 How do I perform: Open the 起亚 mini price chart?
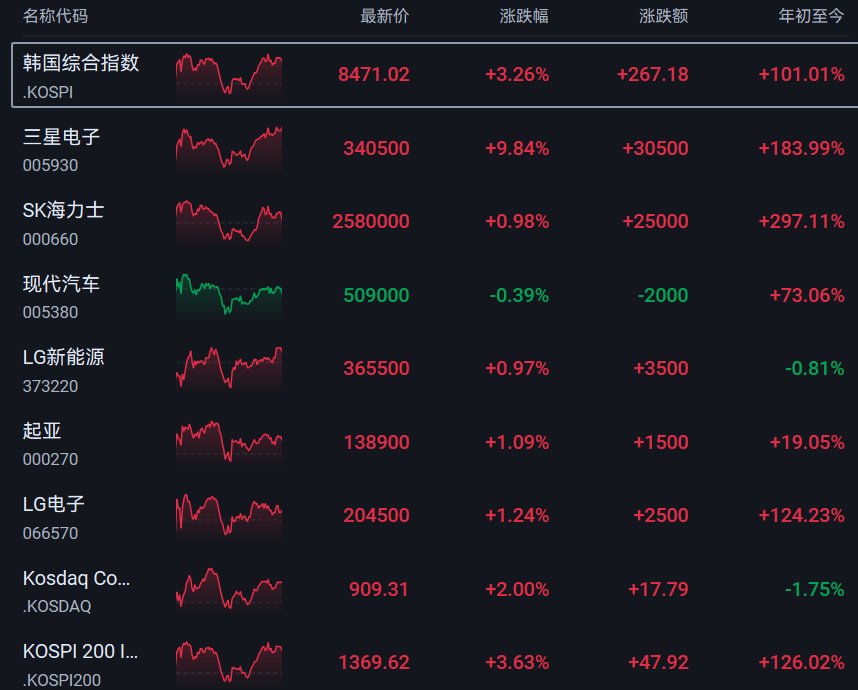229,442
